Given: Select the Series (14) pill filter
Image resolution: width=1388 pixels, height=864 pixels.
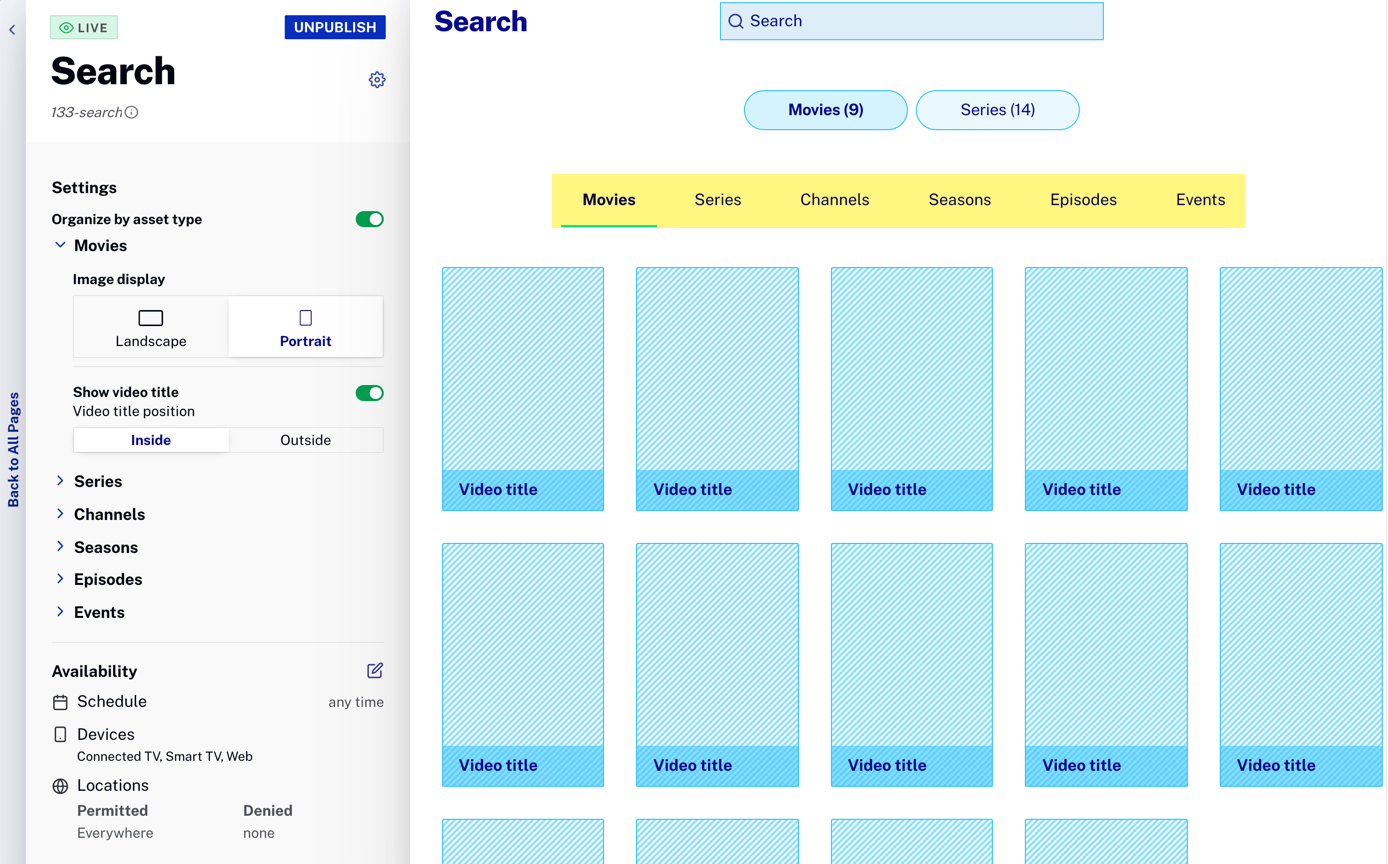Looking at the screenshot, I should 998,110.
